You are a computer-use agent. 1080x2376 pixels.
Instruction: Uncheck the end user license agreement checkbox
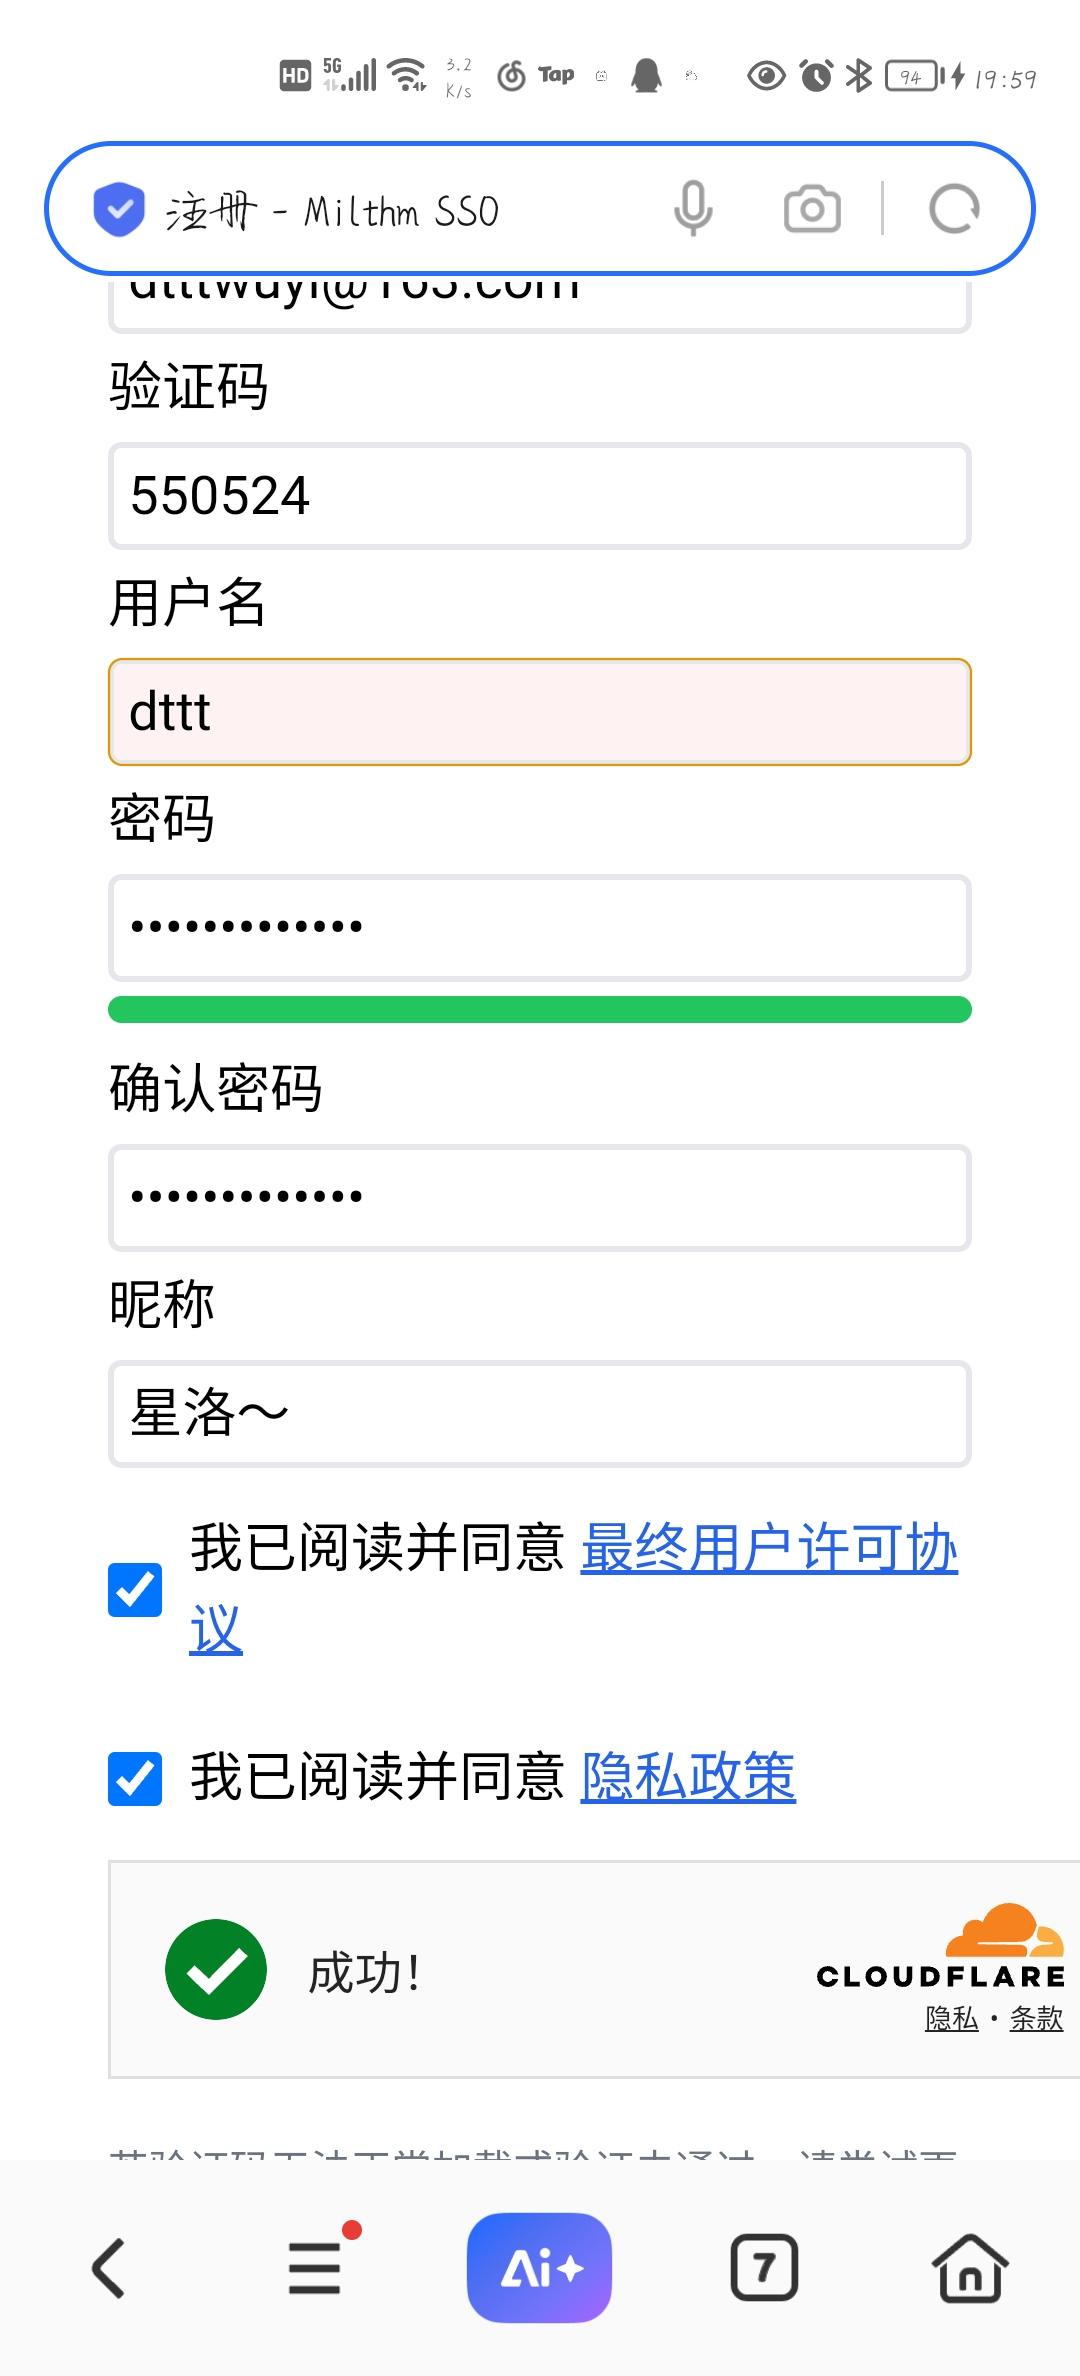135,1590
